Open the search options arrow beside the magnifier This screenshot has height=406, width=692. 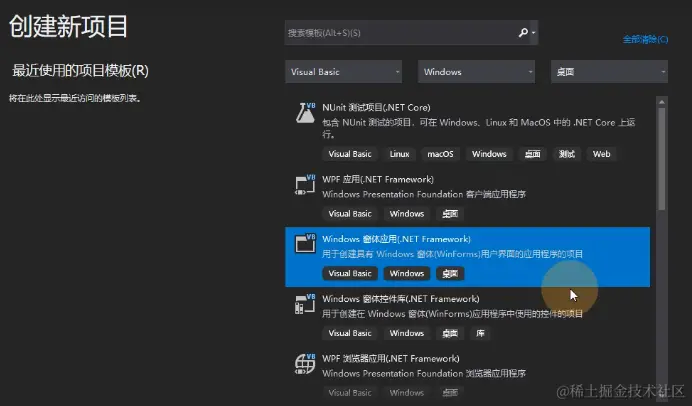click(534, 33)
